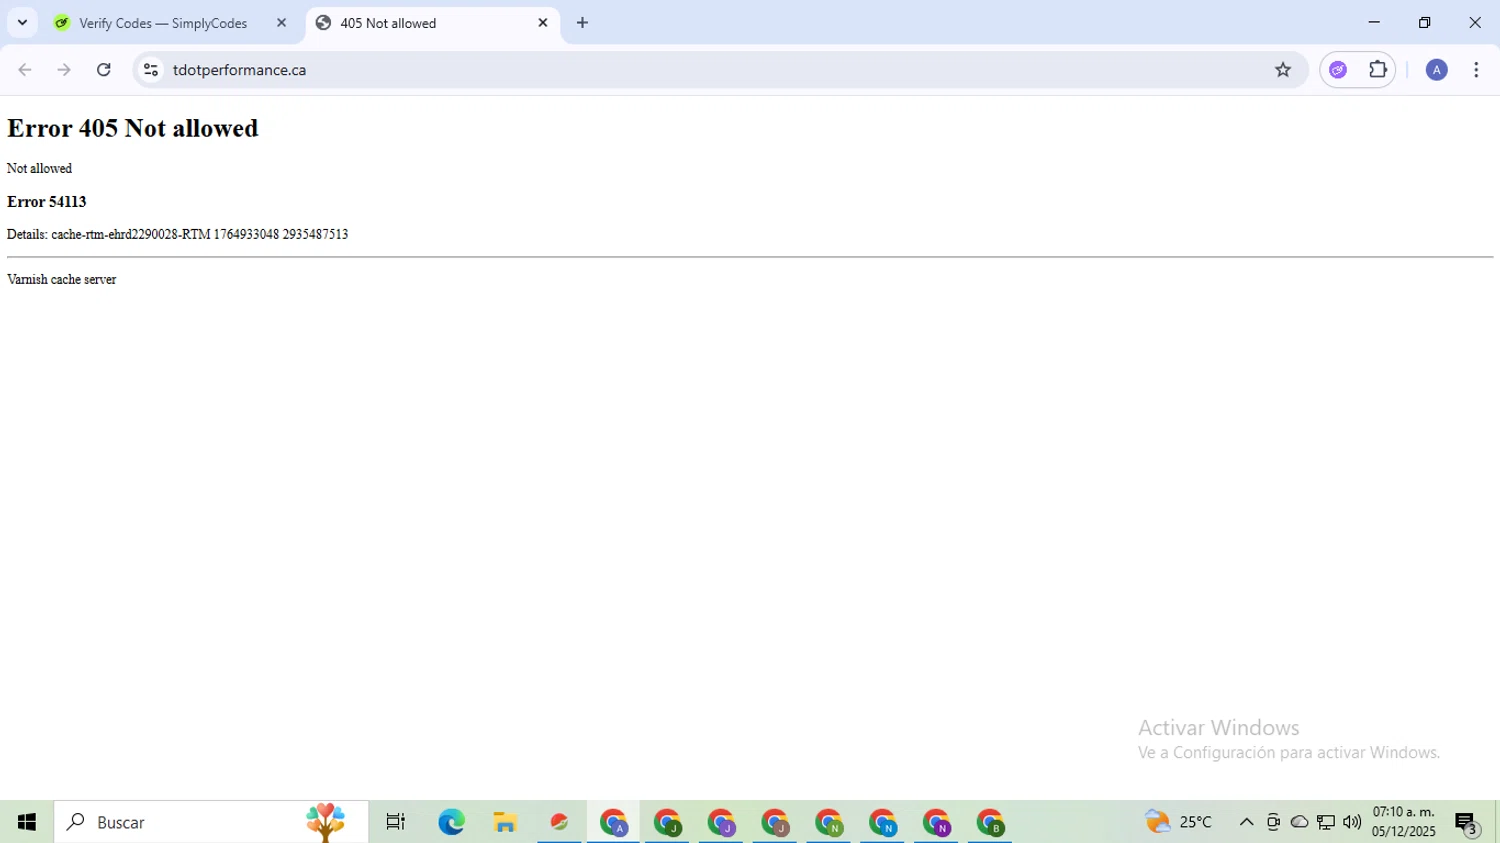Open a new browser tab
This screenshot has height=843, width=1500.
click(582, 23)
